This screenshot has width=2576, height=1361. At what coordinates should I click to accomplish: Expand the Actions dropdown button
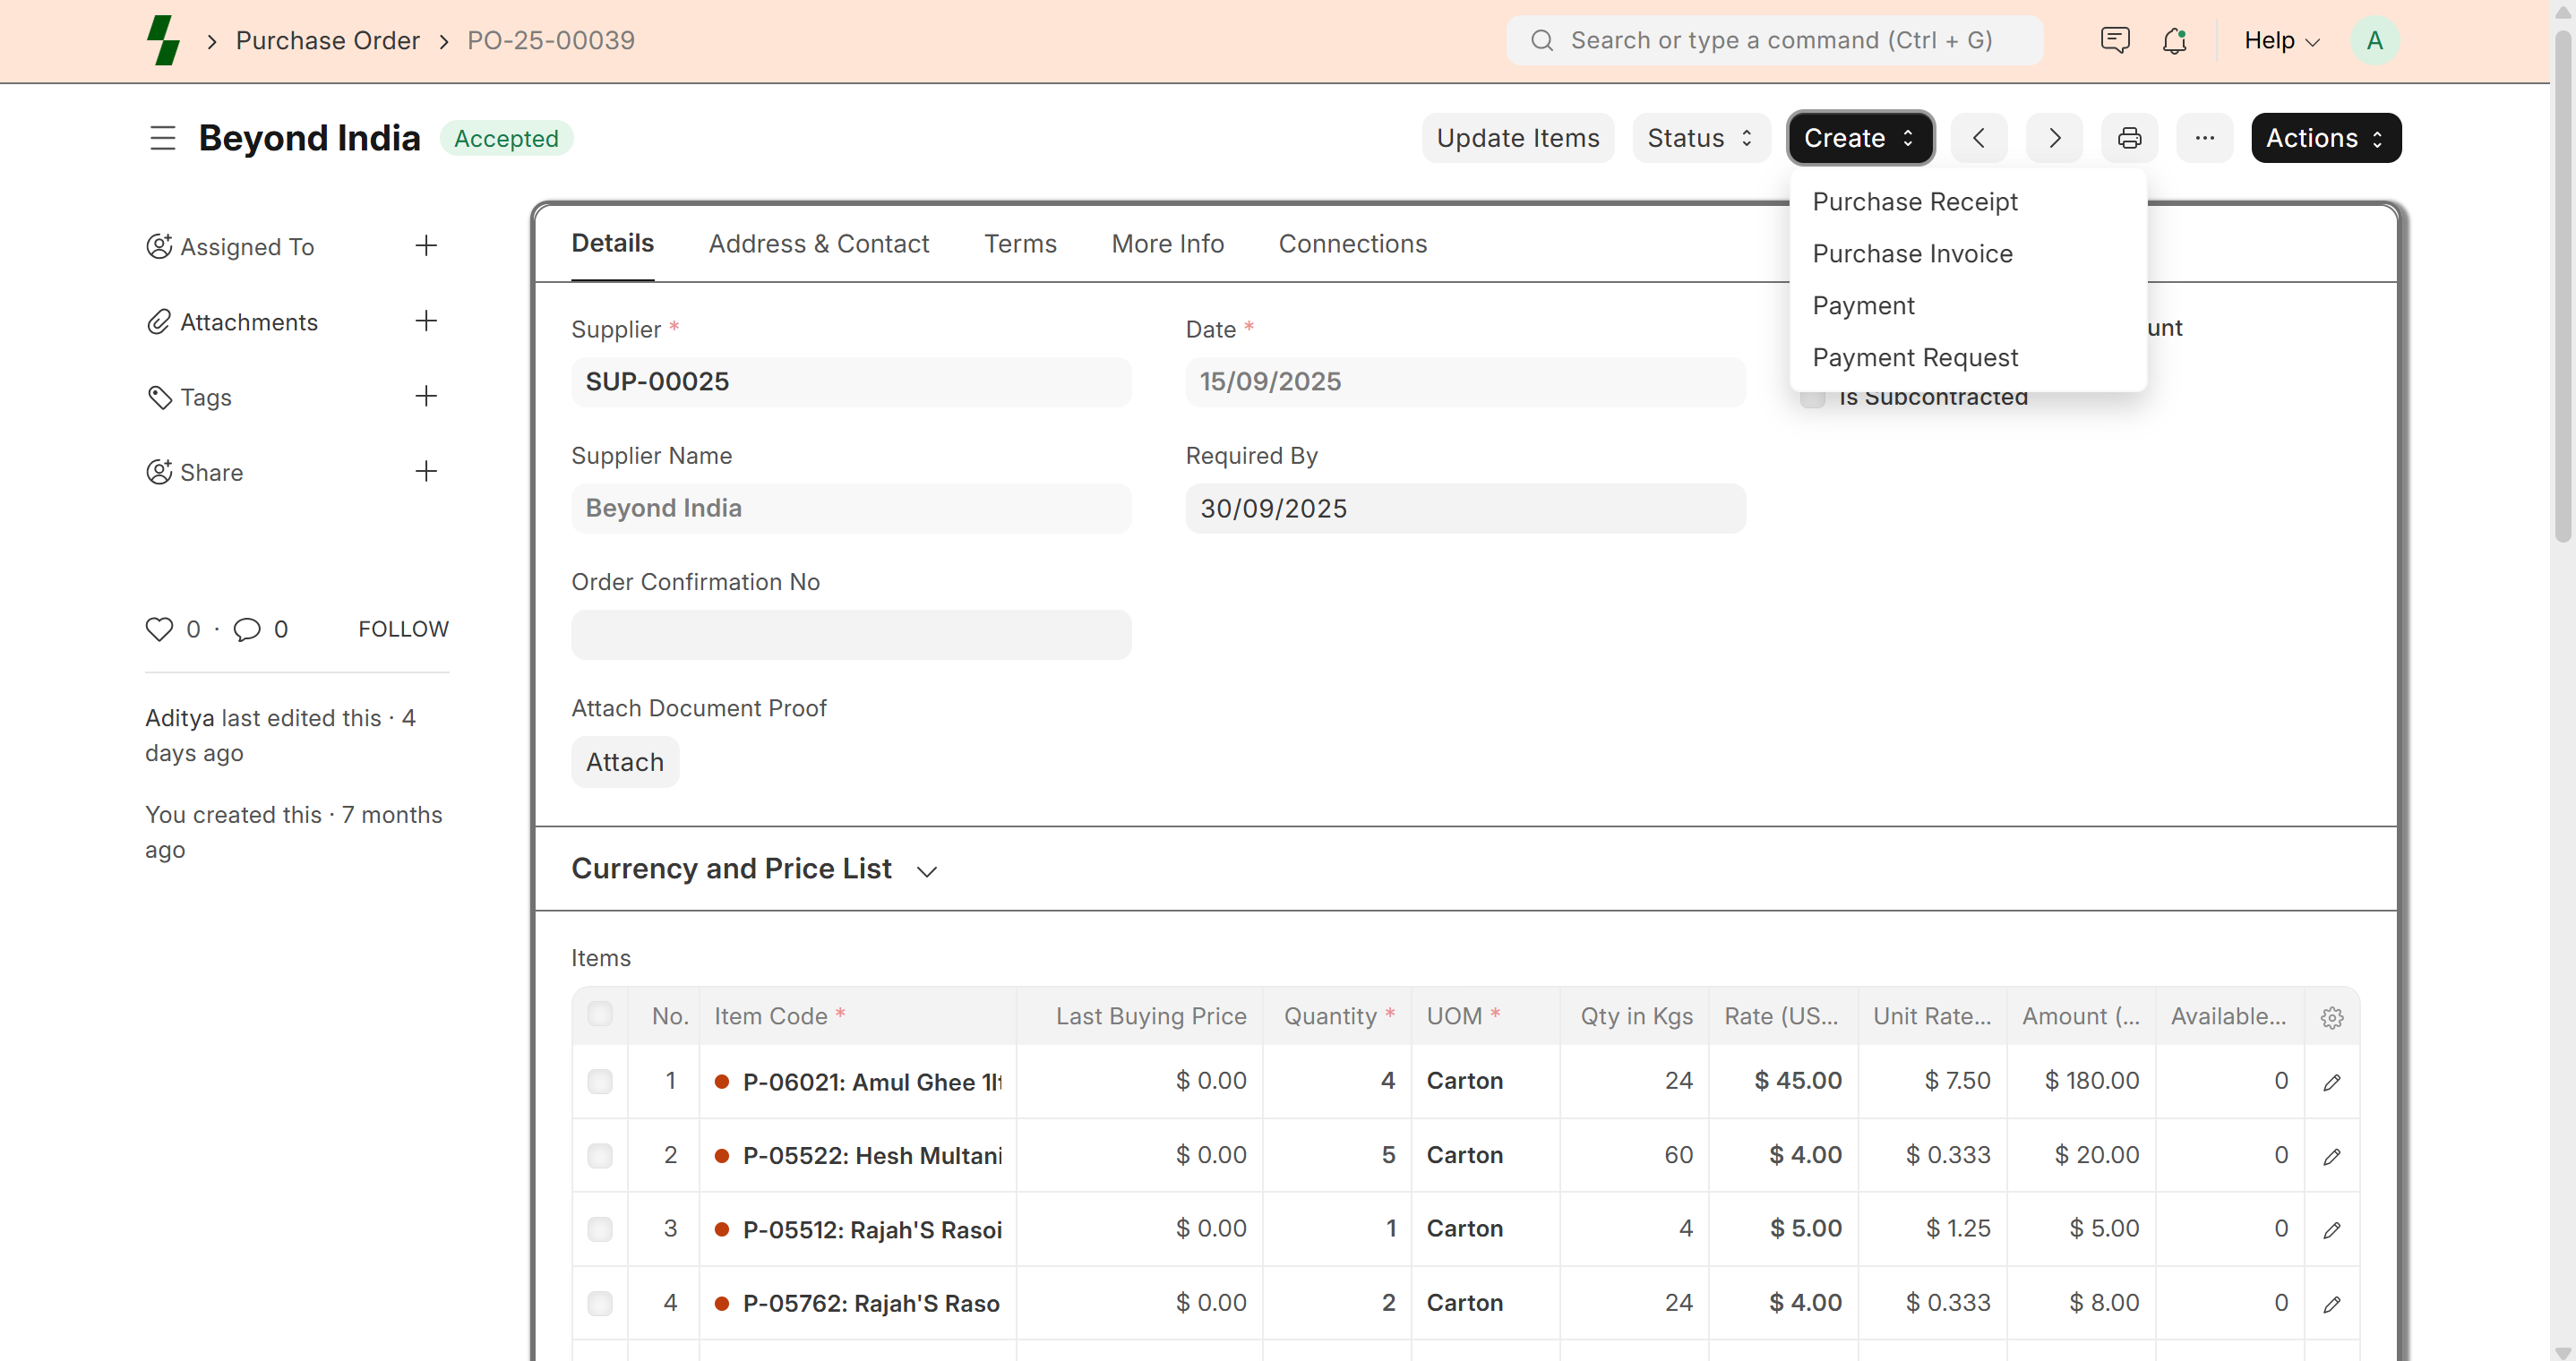click(x=2325, y=138)
